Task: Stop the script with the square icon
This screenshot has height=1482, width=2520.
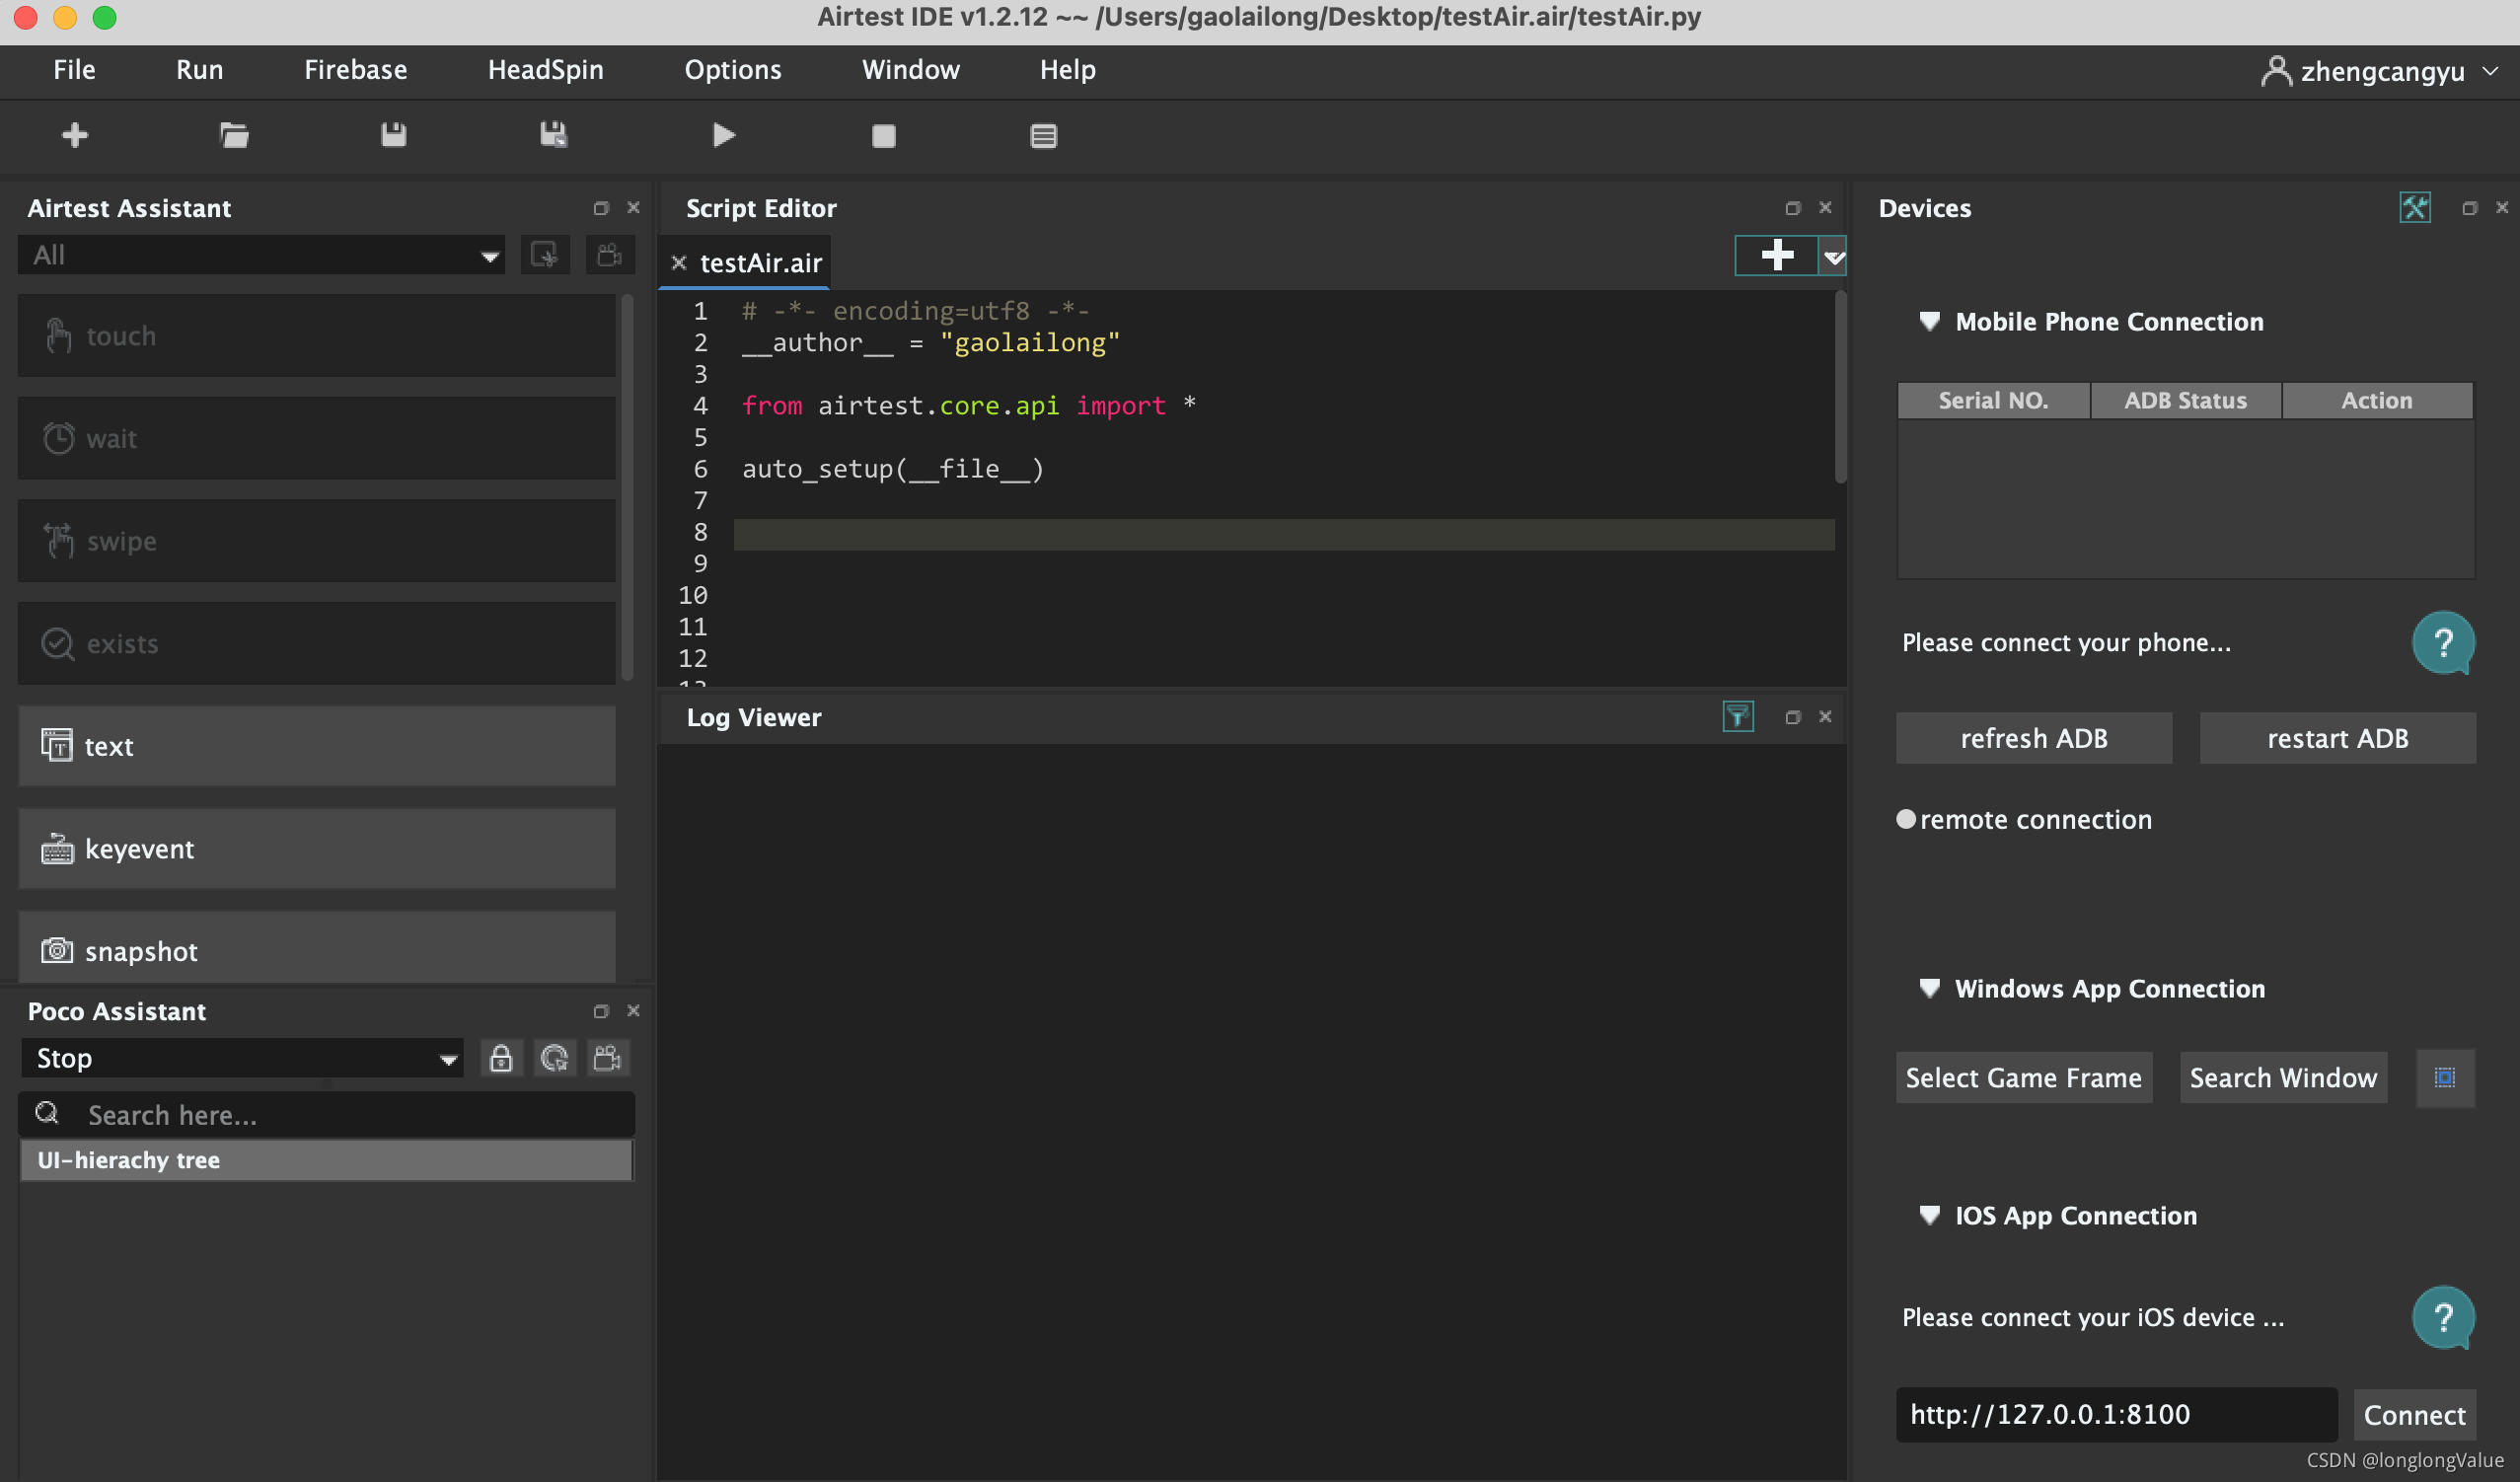Action: [x=884, y=136]
